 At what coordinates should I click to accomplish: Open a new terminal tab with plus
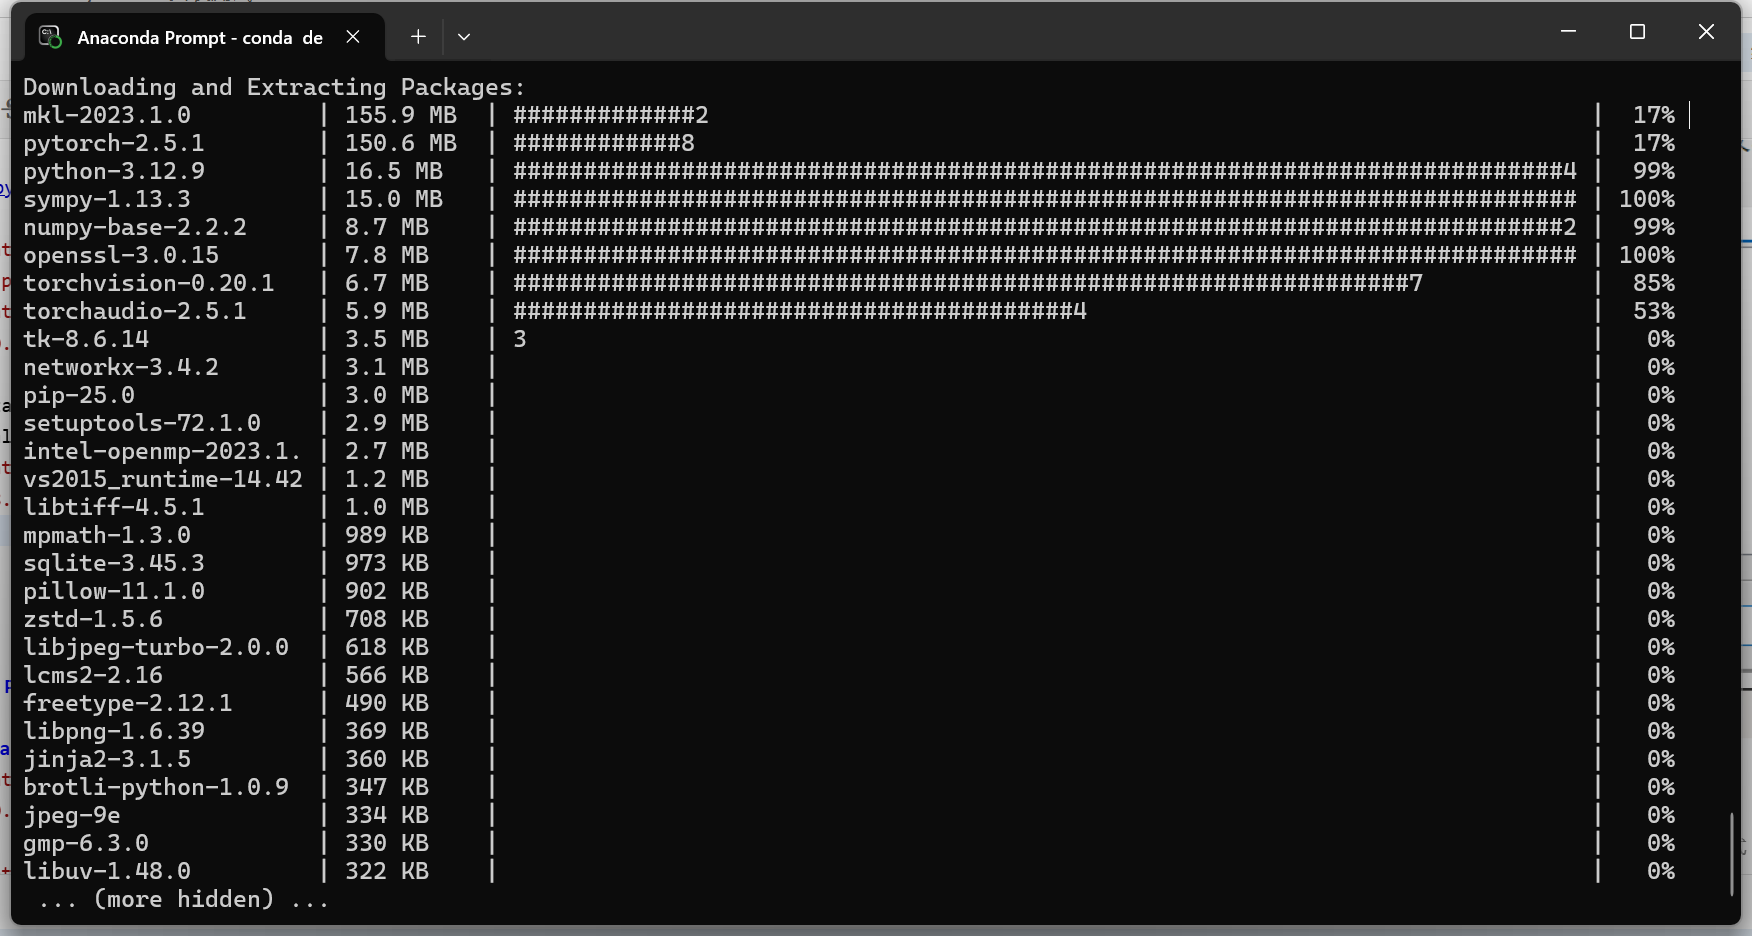pos(418,37)
